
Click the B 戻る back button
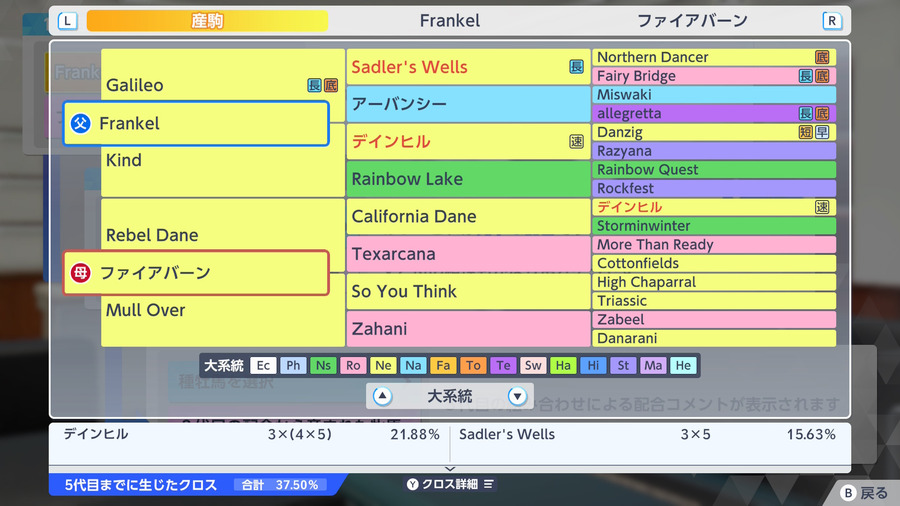pos(864,493)
